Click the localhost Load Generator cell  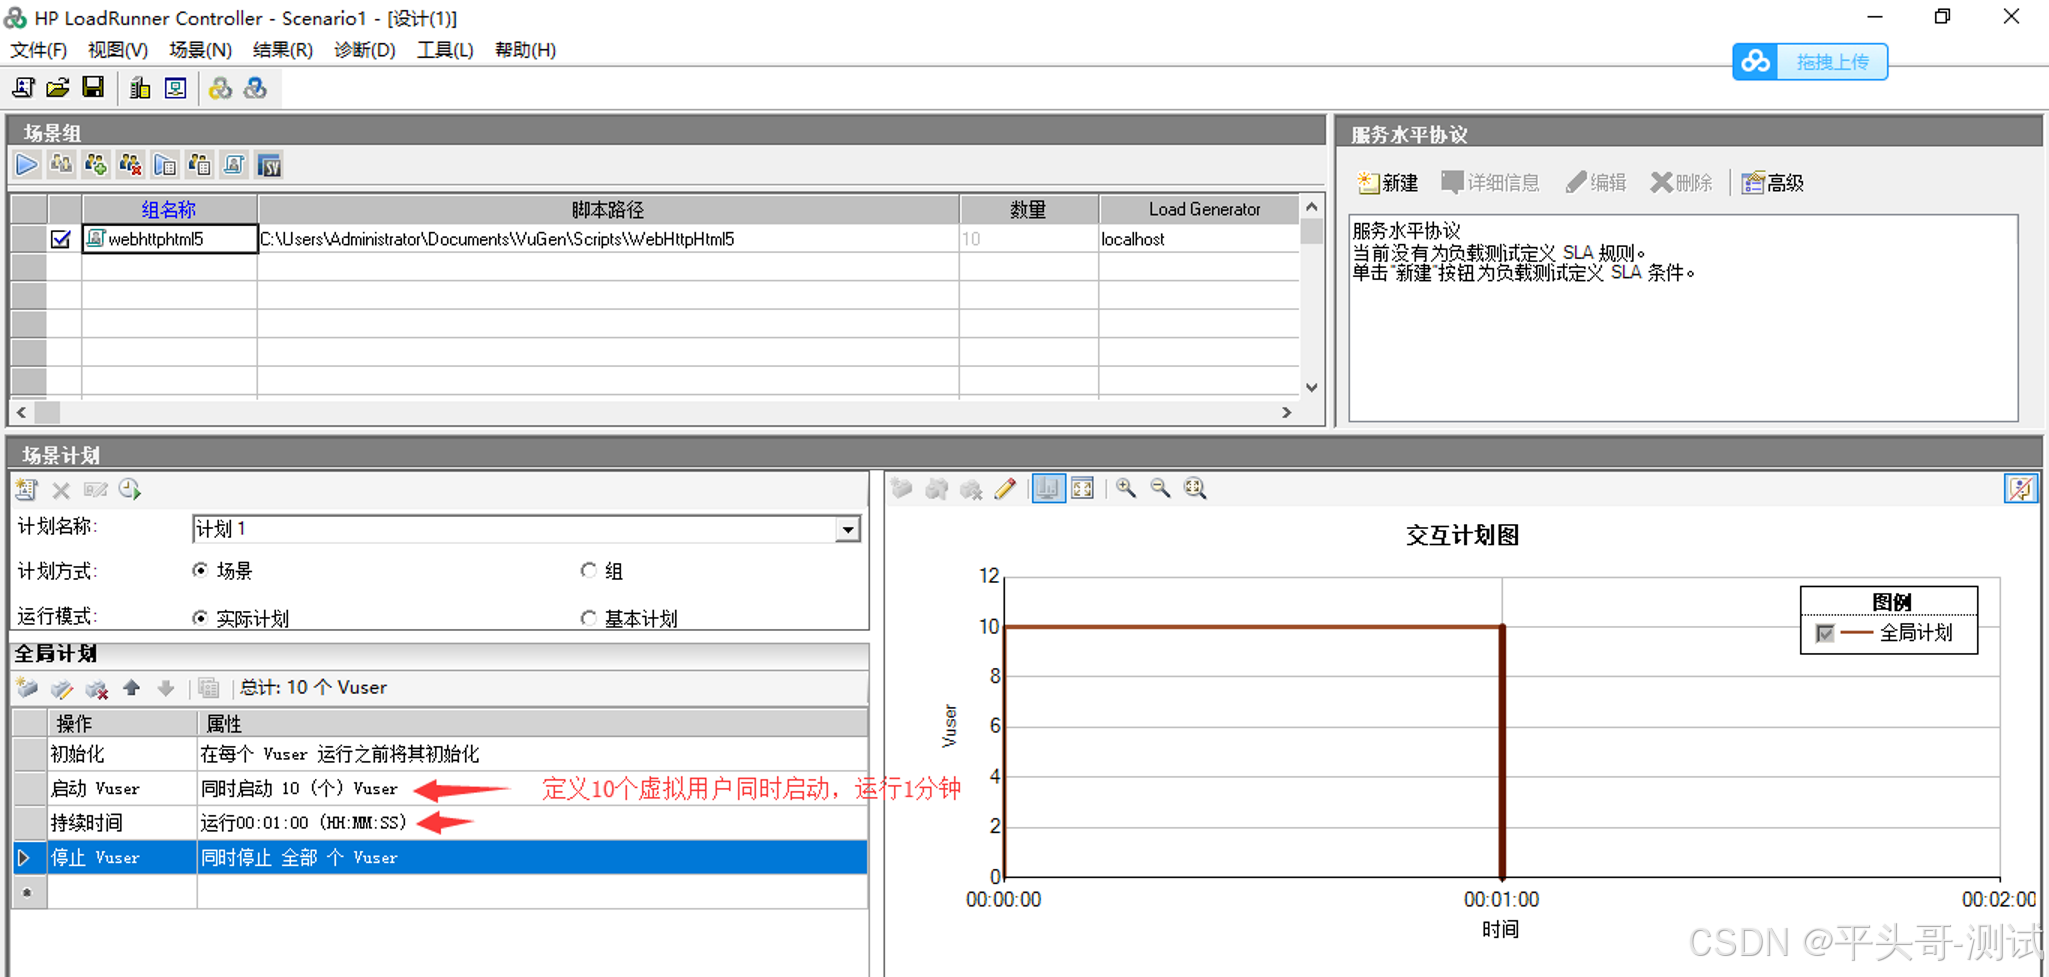1199,239
